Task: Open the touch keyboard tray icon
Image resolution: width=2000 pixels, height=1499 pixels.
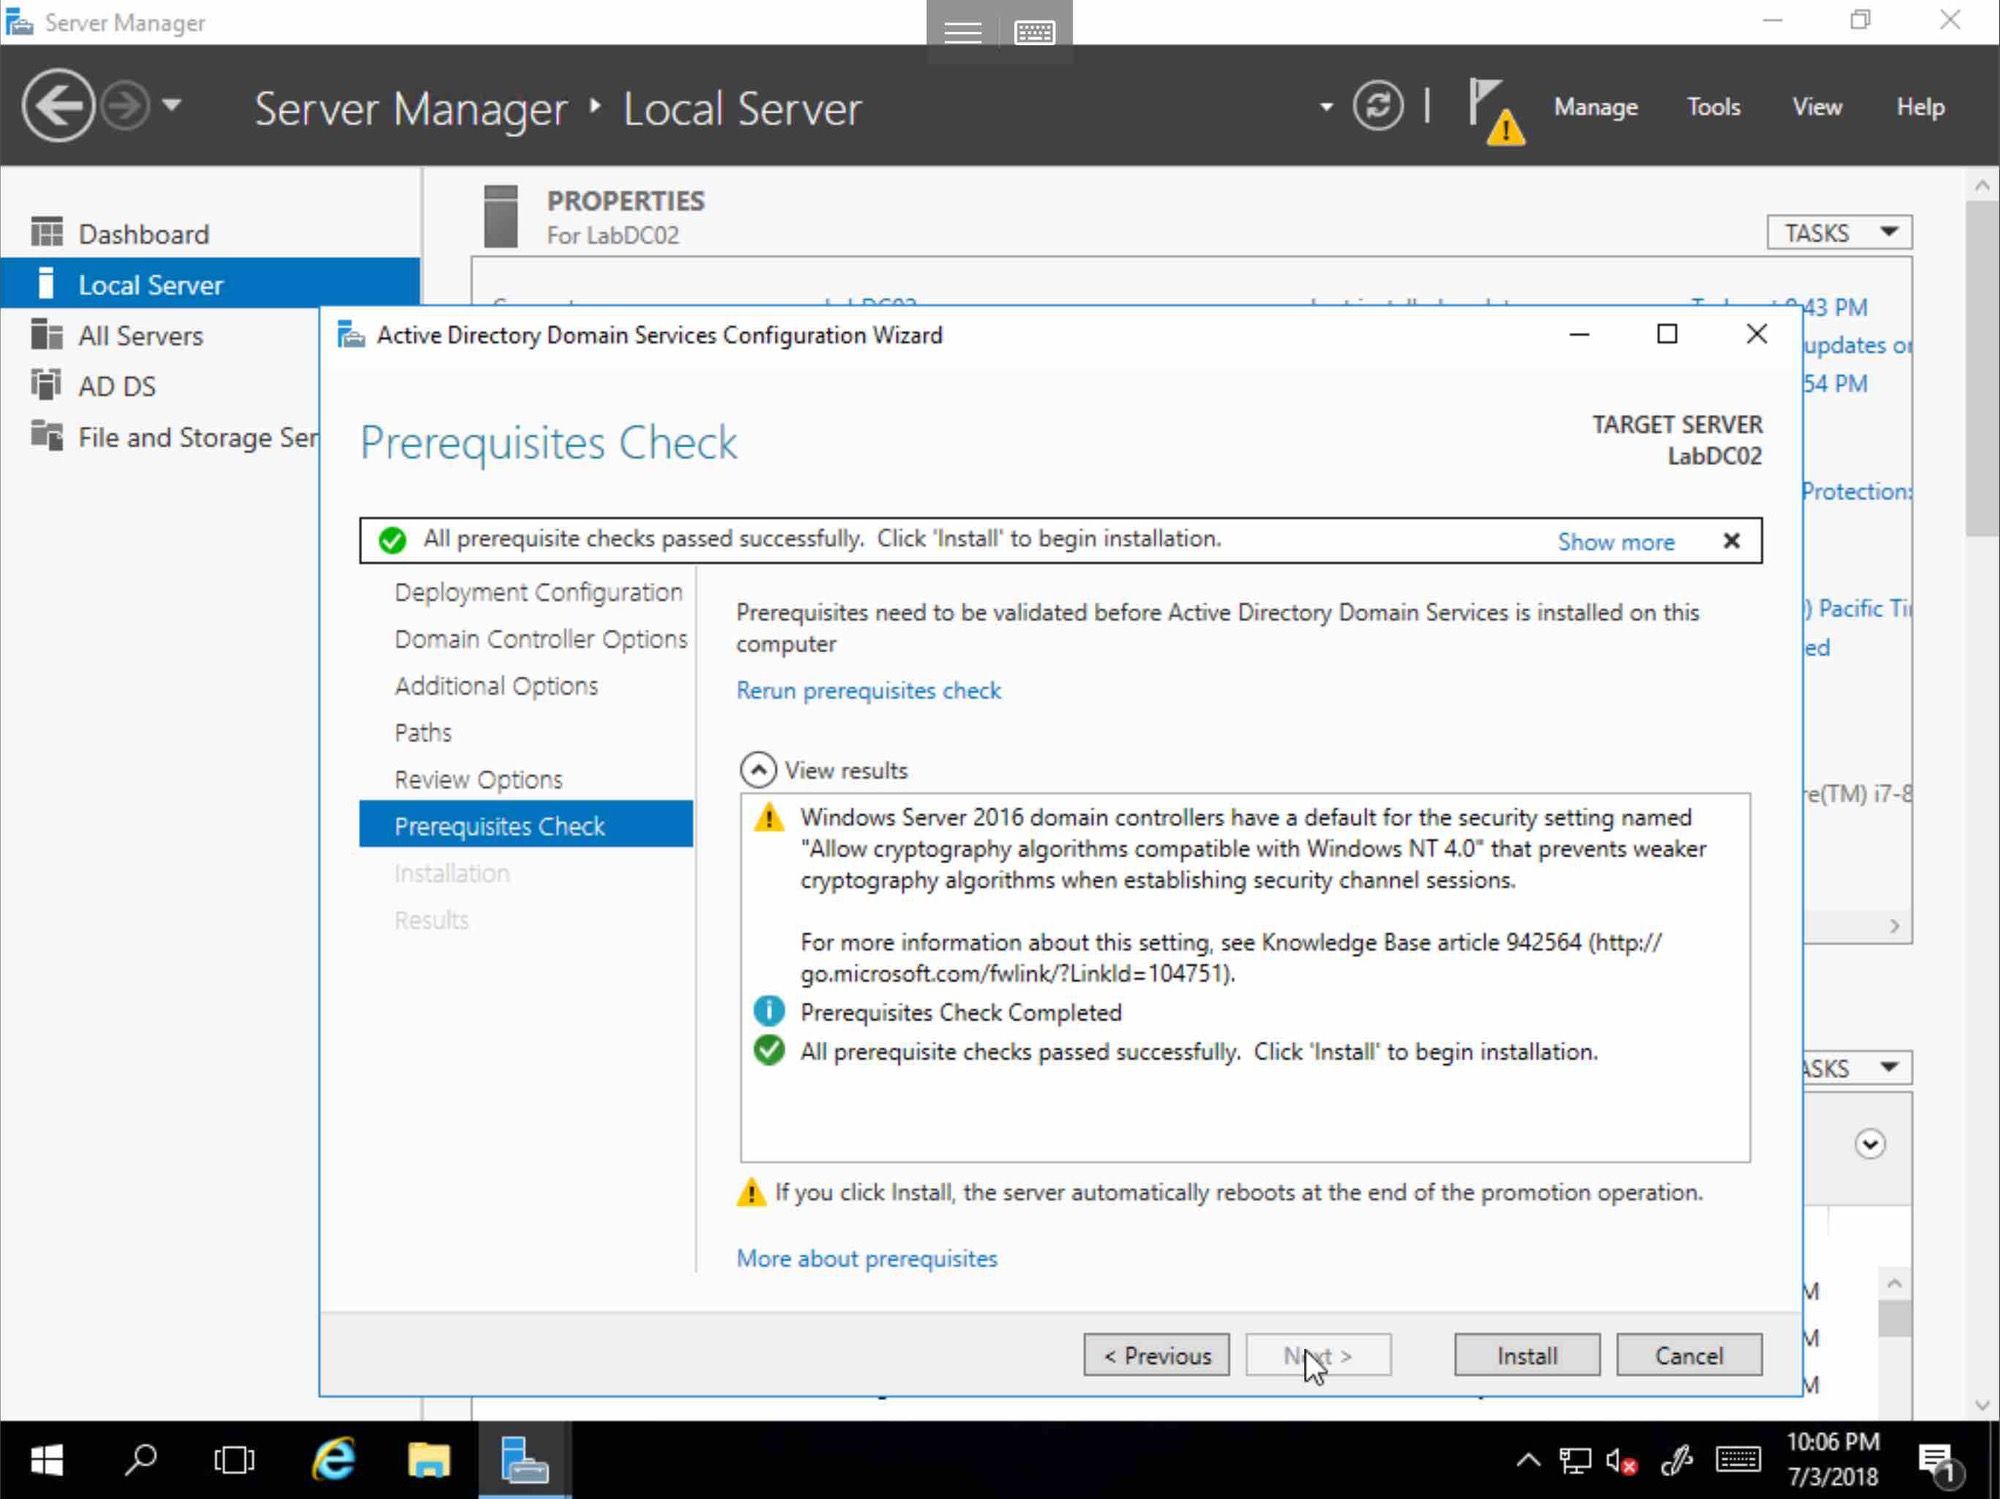Action: (x=1739, y=1460)
